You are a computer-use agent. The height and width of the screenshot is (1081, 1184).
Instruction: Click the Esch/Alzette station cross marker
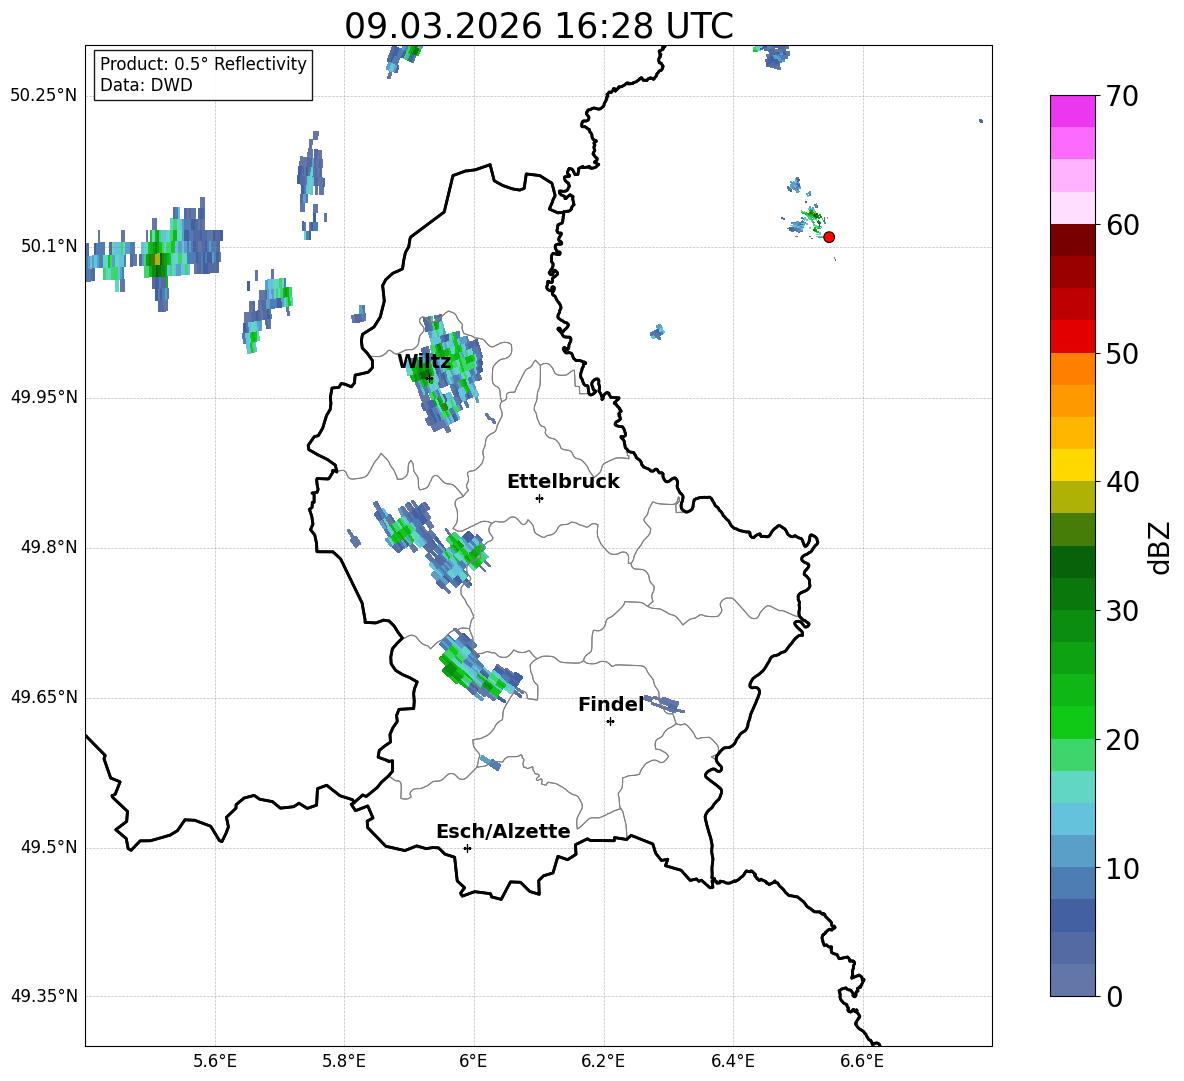coord(467,848)
